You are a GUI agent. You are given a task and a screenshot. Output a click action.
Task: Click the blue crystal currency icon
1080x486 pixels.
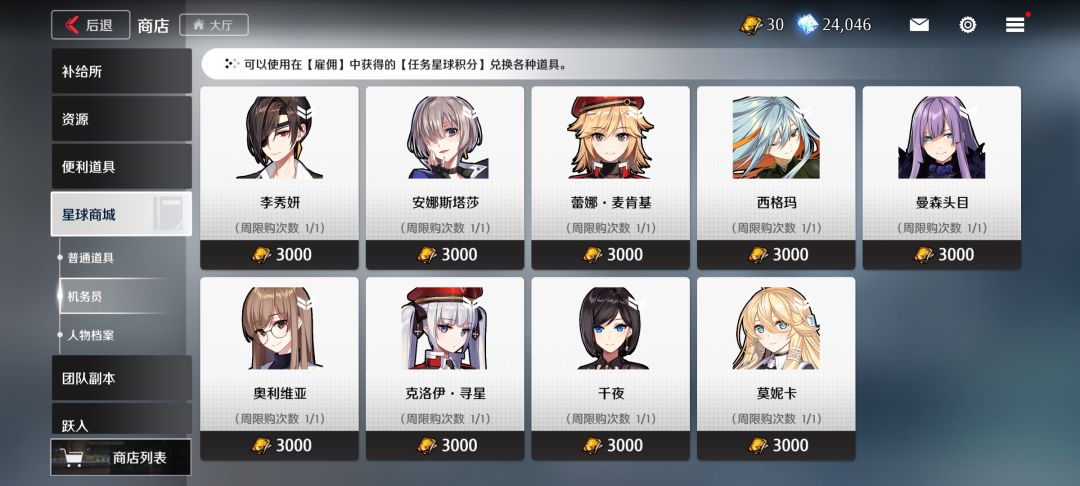pyautogui.click(x=807, y=25)
